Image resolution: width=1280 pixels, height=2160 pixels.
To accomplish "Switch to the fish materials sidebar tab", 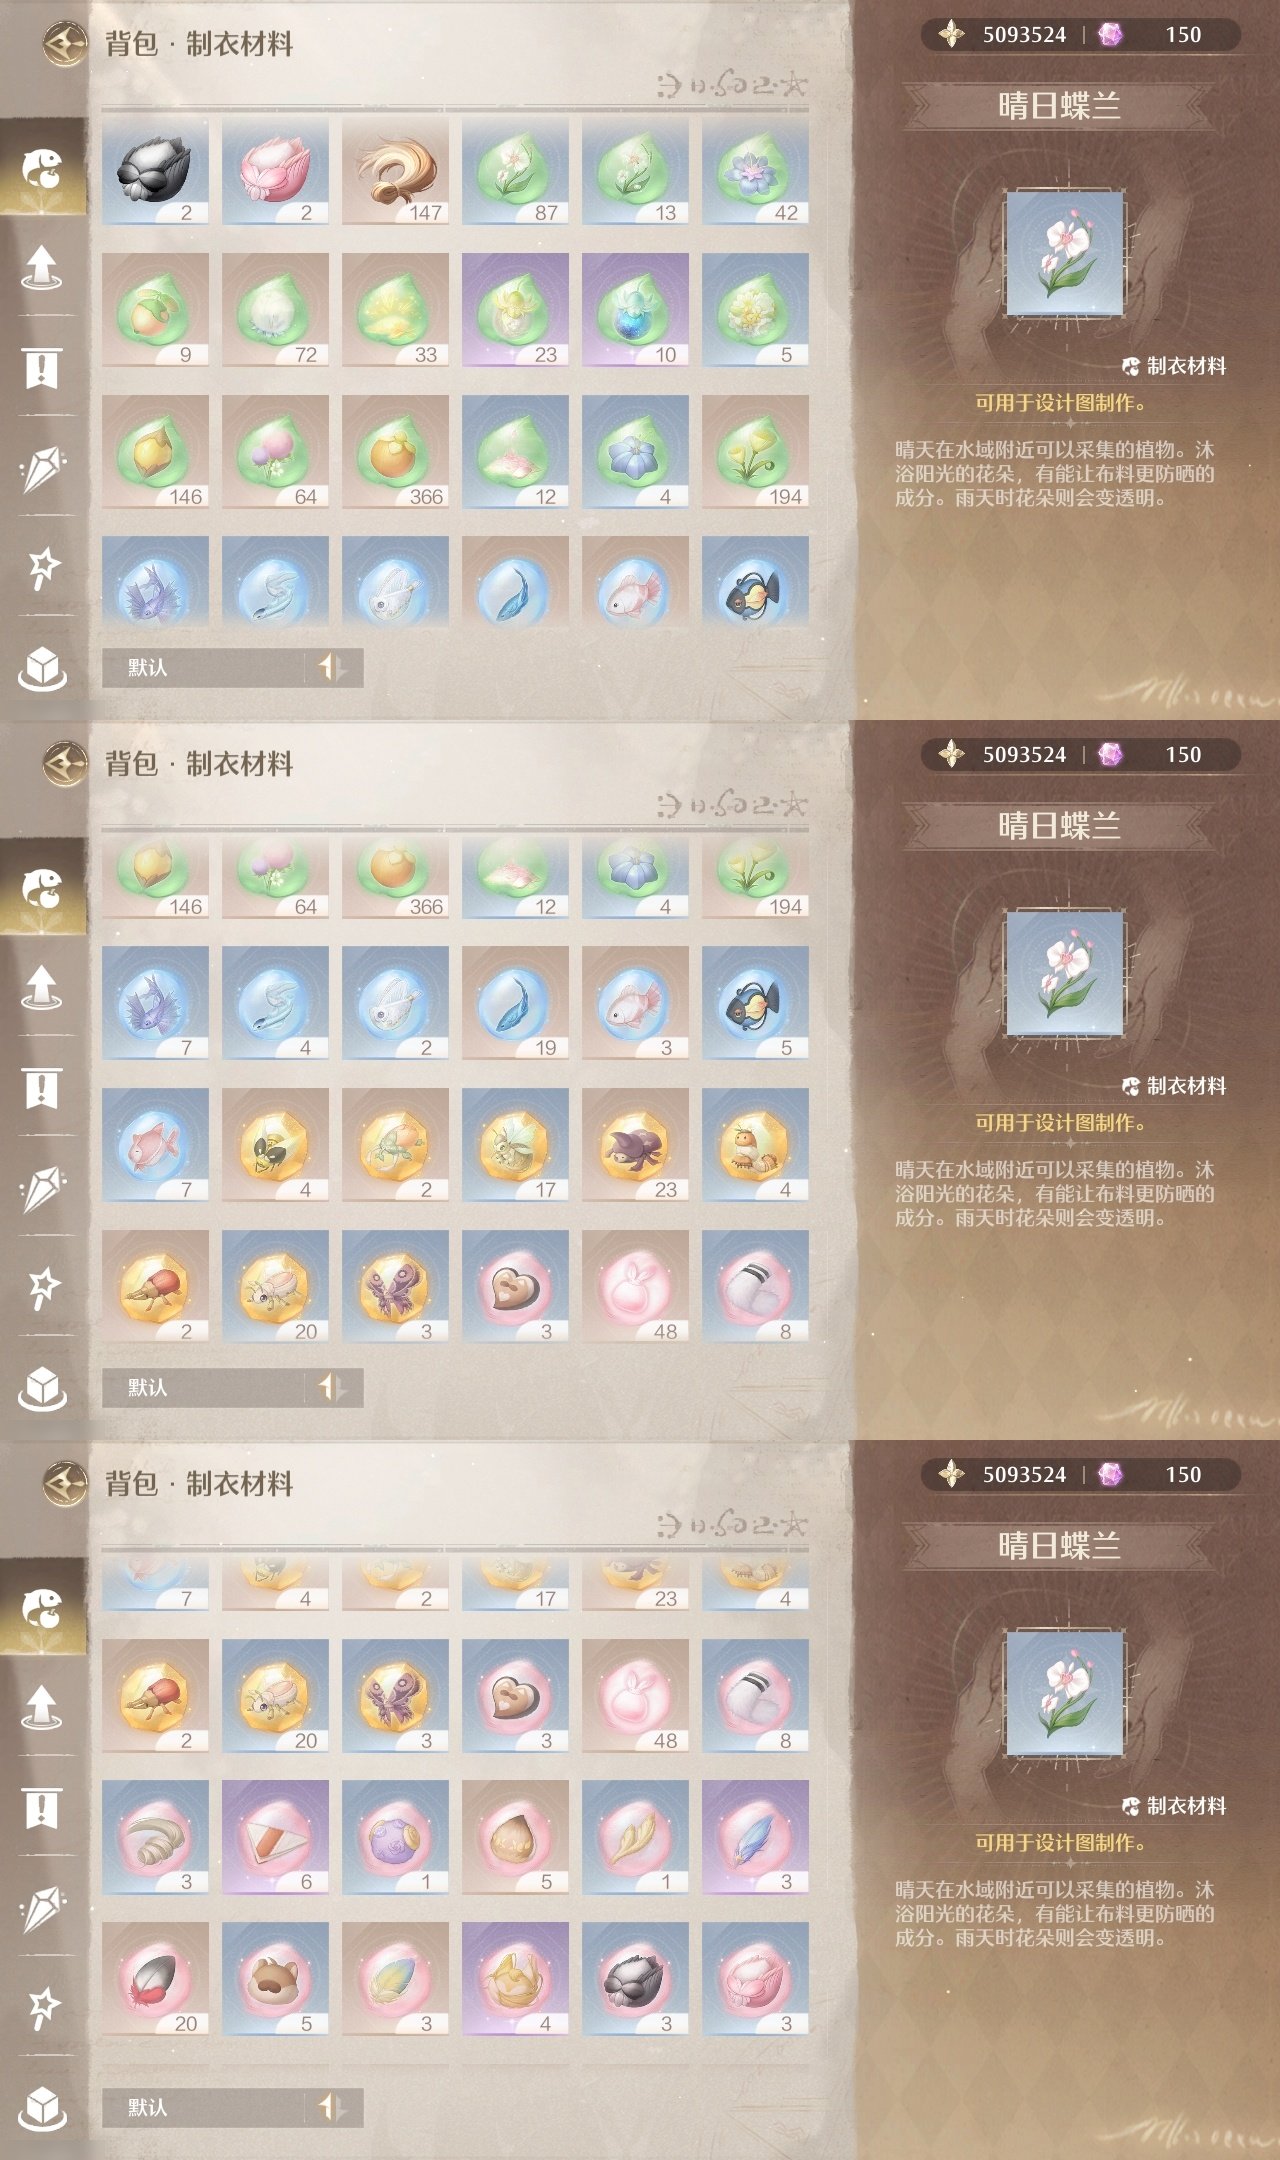I will (42, 168).
